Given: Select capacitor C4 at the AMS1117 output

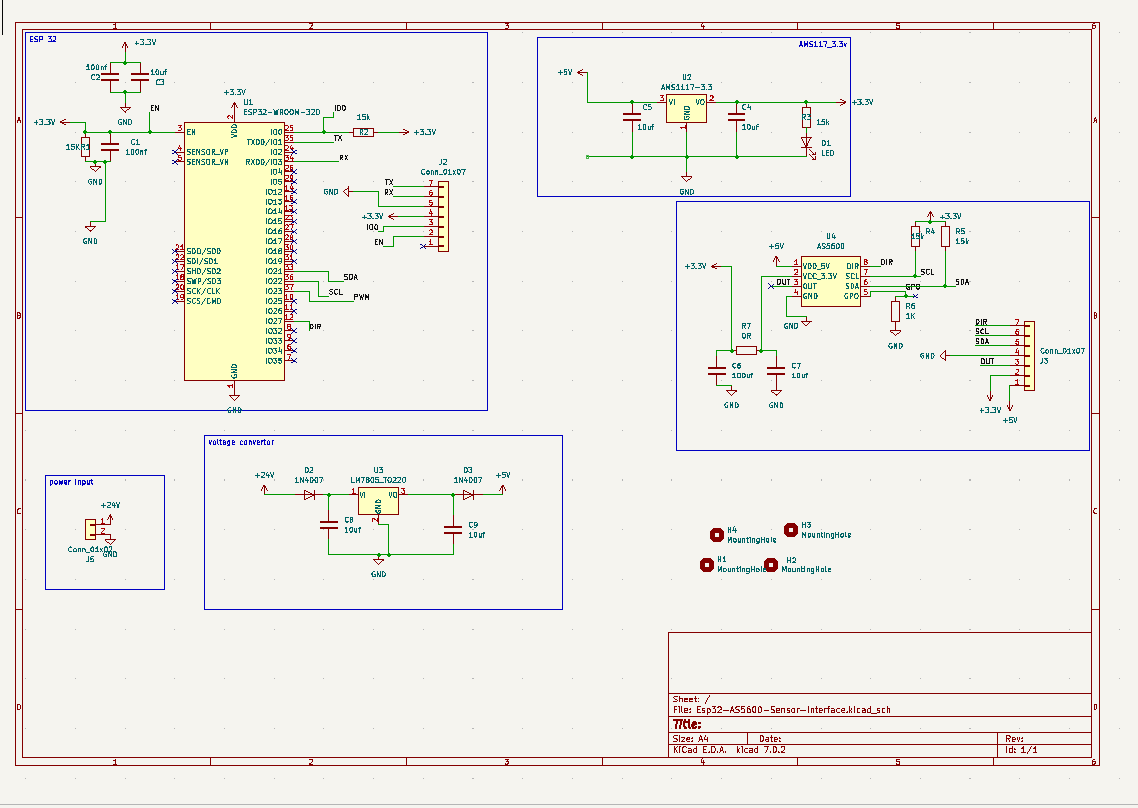Looking at the screenshot, I should 737,116.
